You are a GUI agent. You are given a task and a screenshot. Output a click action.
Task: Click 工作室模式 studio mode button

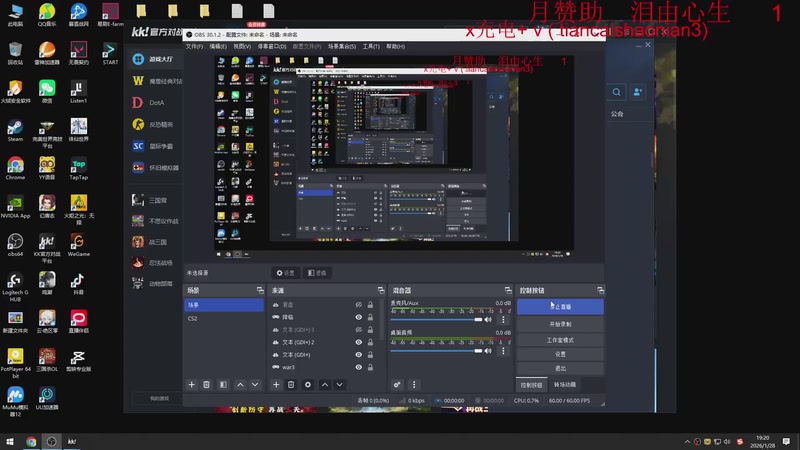point(560,340)
